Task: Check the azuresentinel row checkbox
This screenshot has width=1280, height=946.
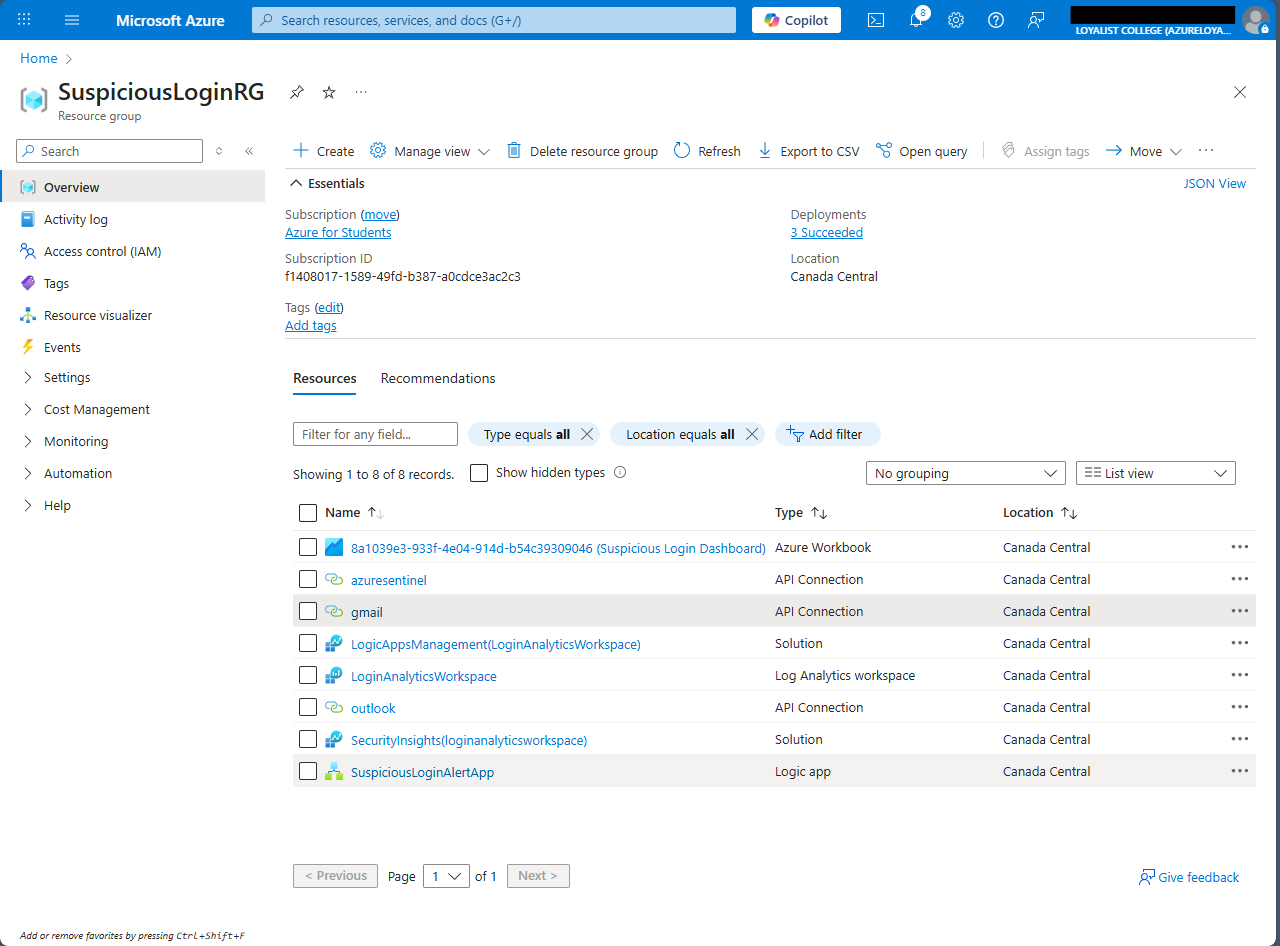Action: pos(308,579)
